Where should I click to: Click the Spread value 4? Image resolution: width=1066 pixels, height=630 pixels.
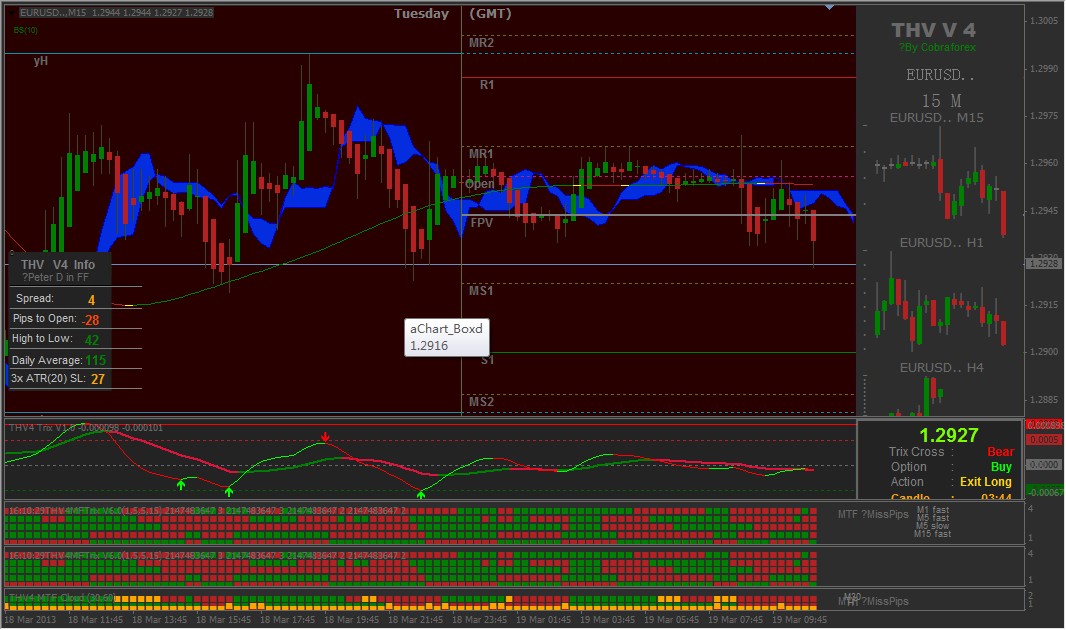[92, 300]
